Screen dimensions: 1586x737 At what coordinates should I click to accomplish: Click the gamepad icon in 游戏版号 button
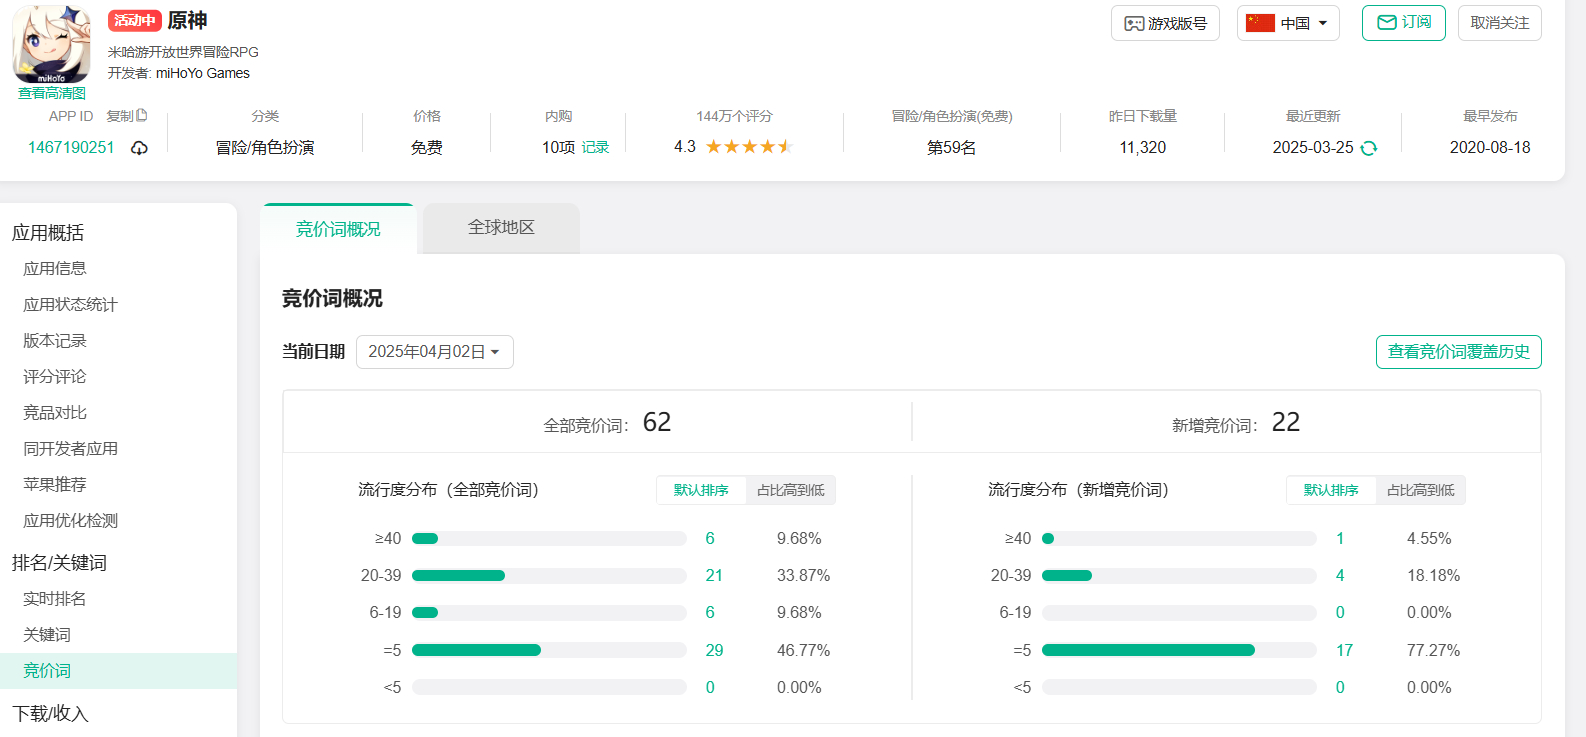tap(1134, 23)
